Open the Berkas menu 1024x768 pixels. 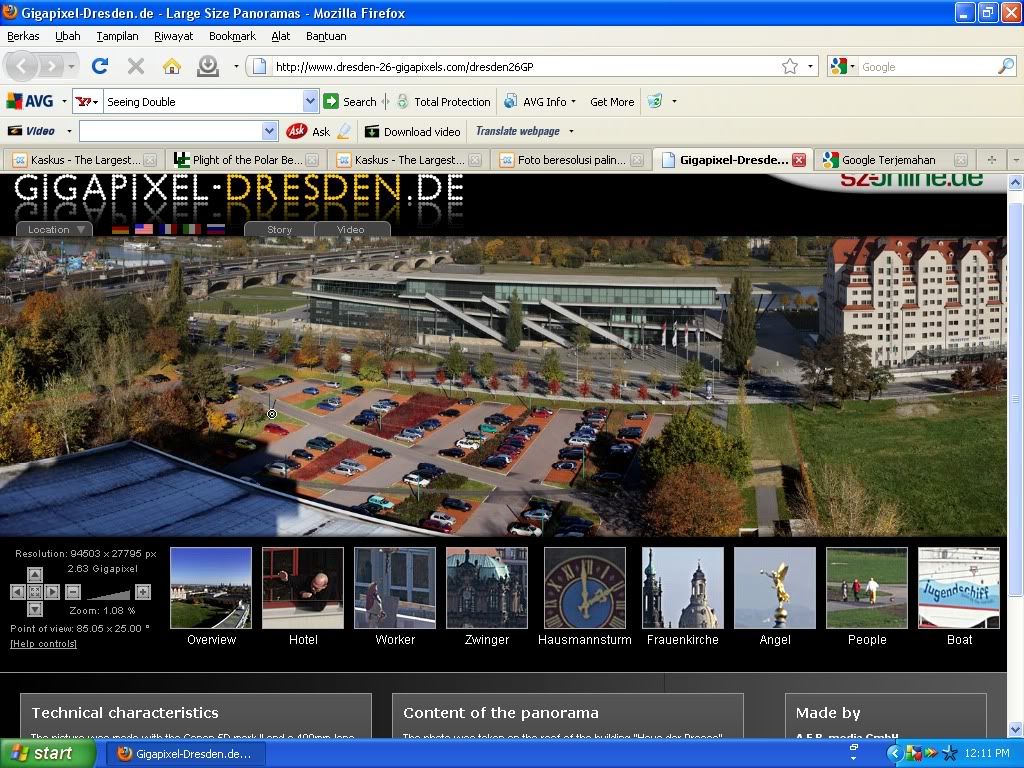tap(23, 37)
